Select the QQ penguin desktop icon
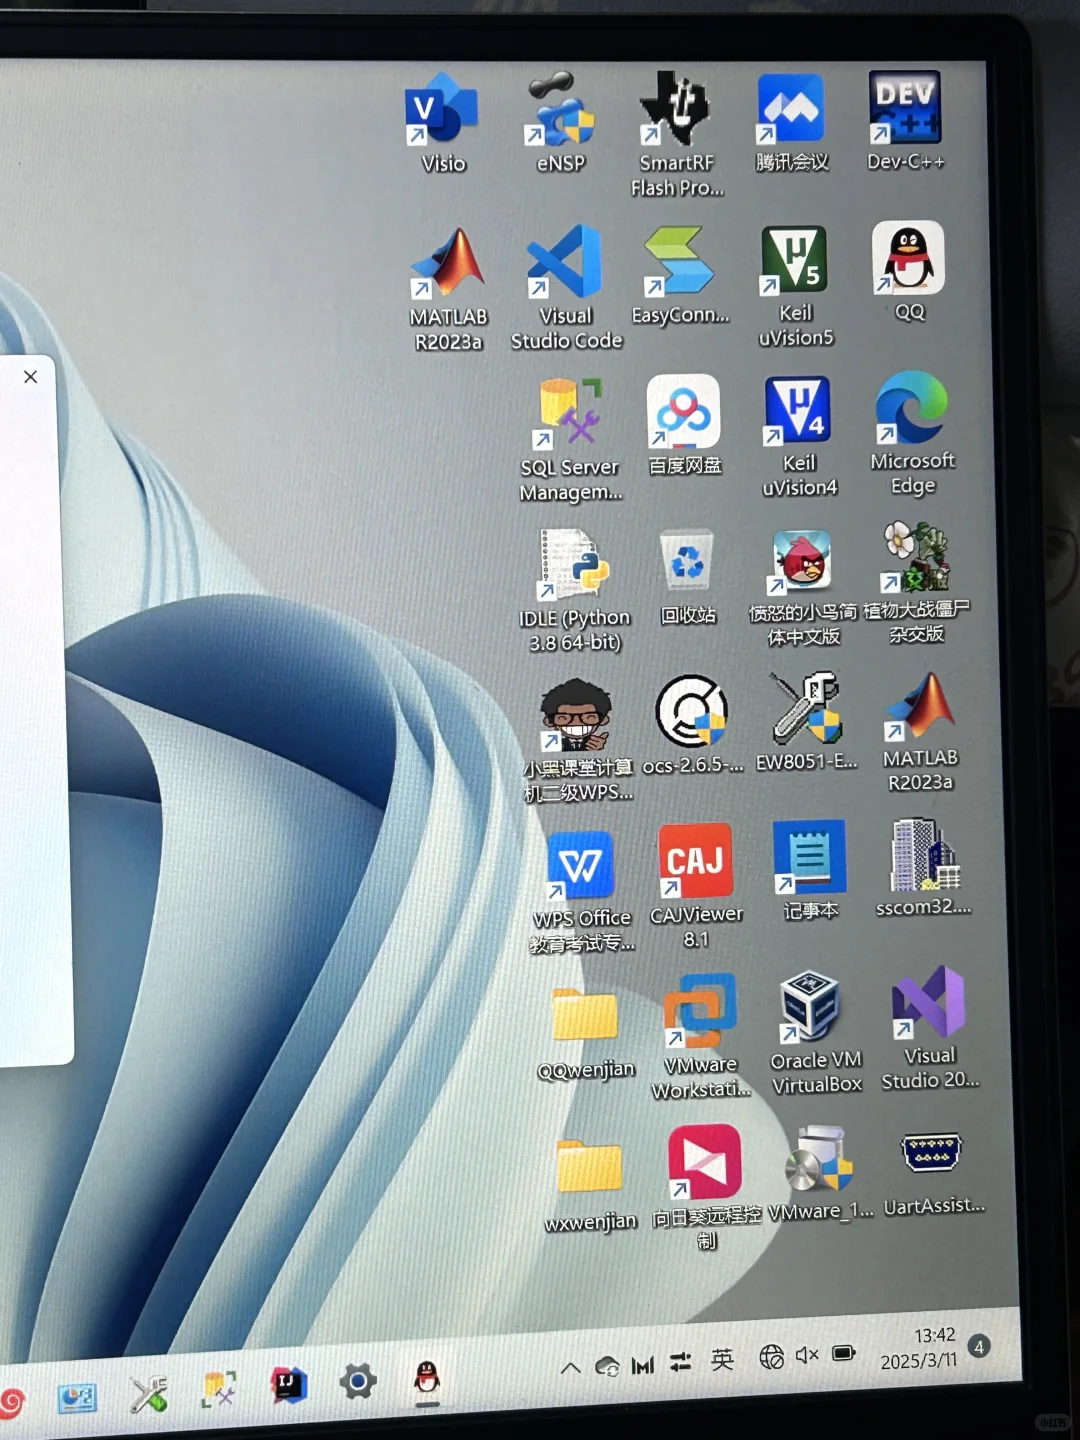Image resolution: width=1080 pixels, height=1440 pixels. tap(908, 271)
